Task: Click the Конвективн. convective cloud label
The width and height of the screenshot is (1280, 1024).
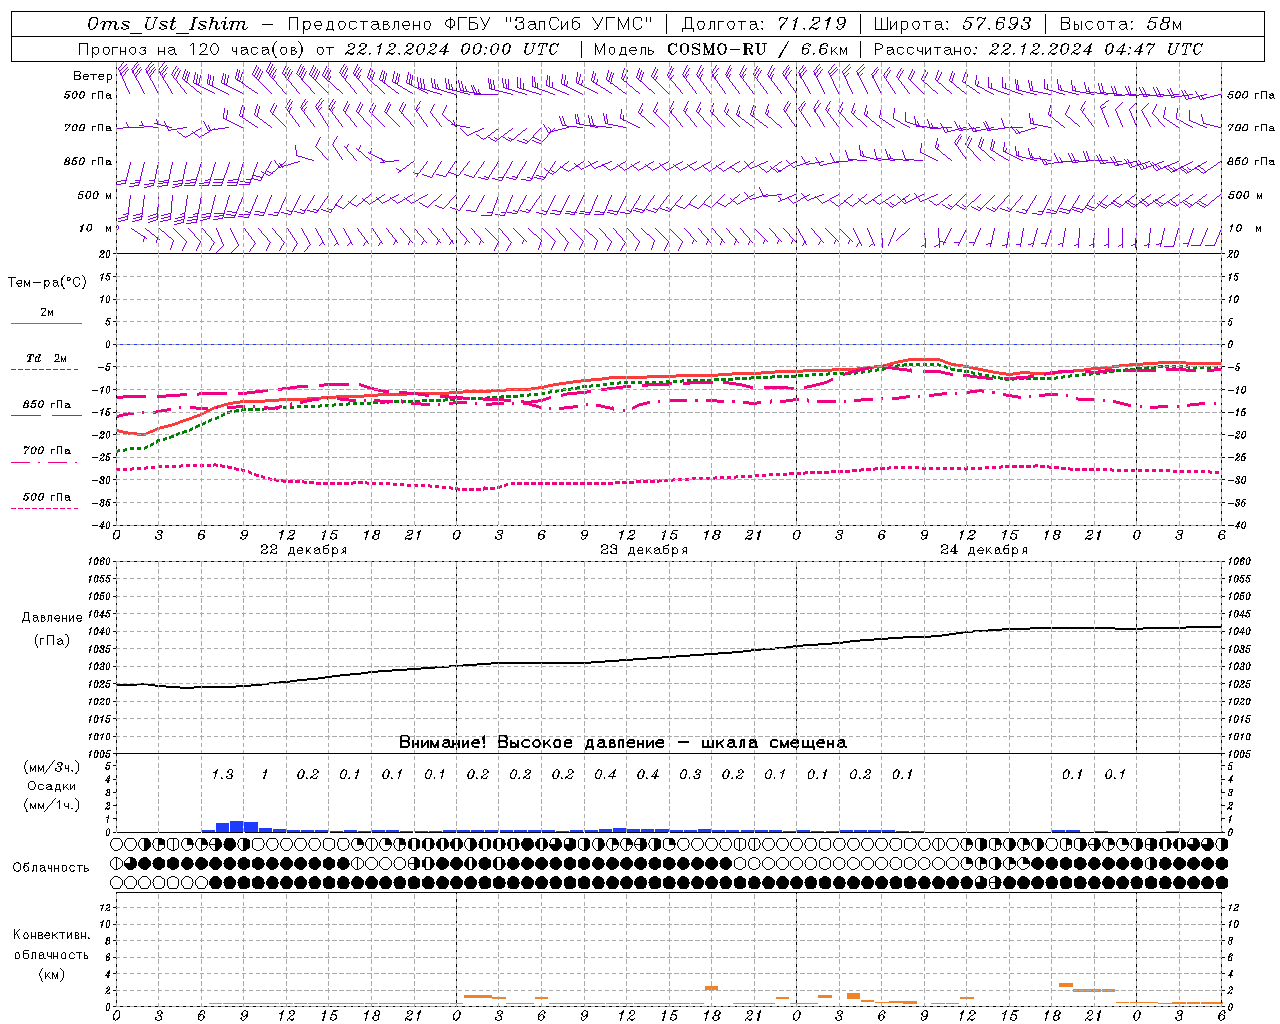Action: tap(51, 935)
